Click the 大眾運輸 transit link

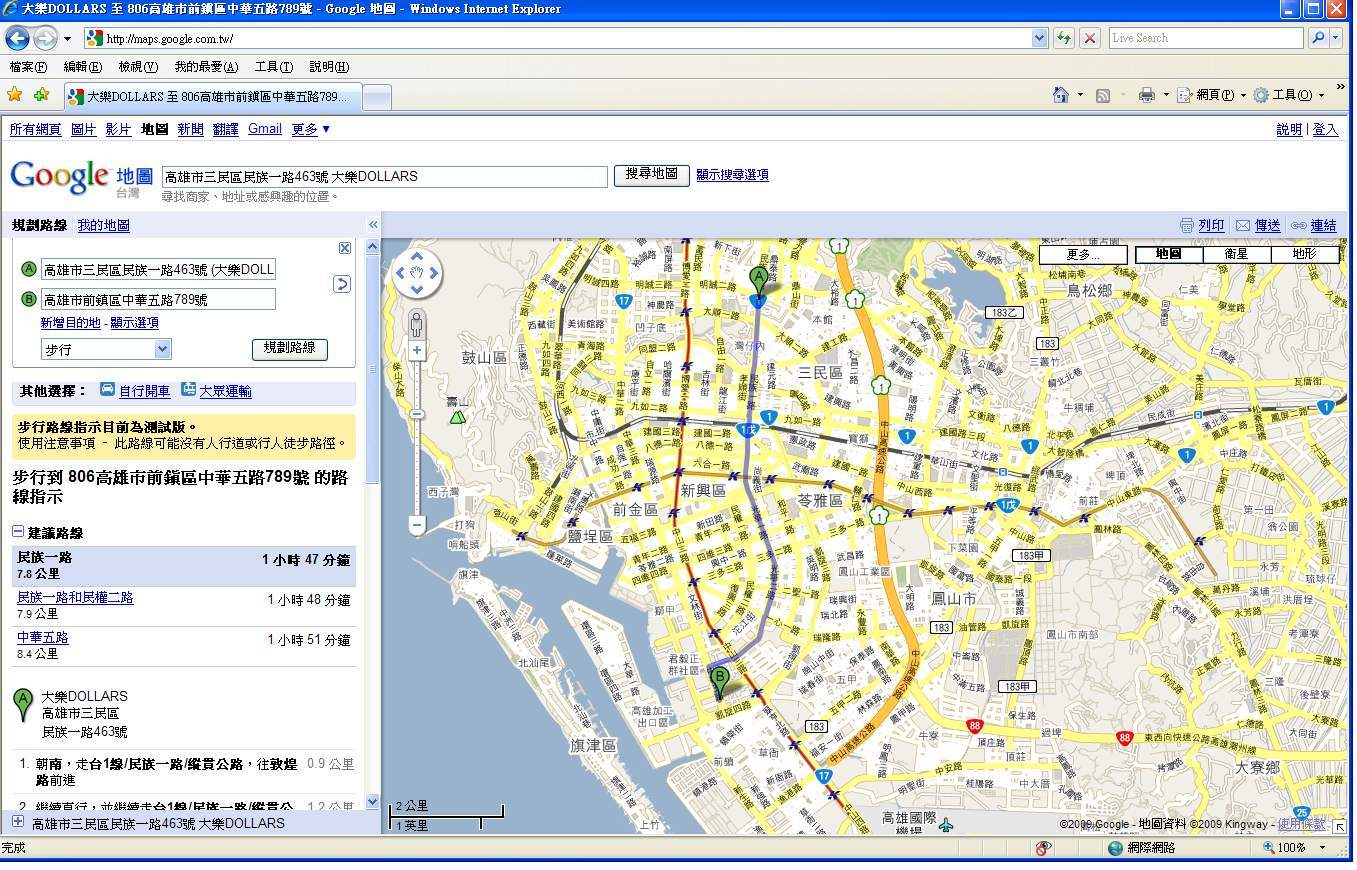click(x=225, y=391)
